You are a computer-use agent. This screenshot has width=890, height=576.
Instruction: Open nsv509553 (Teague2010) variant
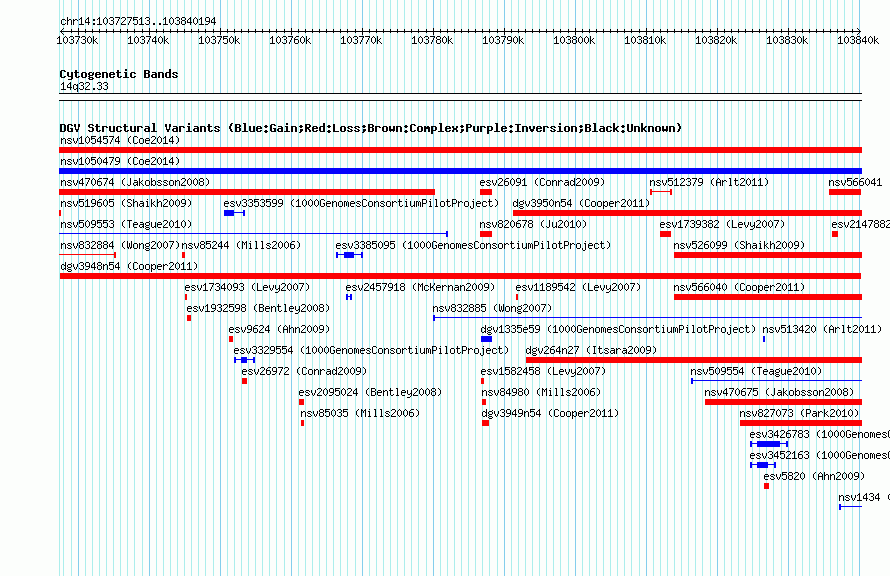[126, 224]
